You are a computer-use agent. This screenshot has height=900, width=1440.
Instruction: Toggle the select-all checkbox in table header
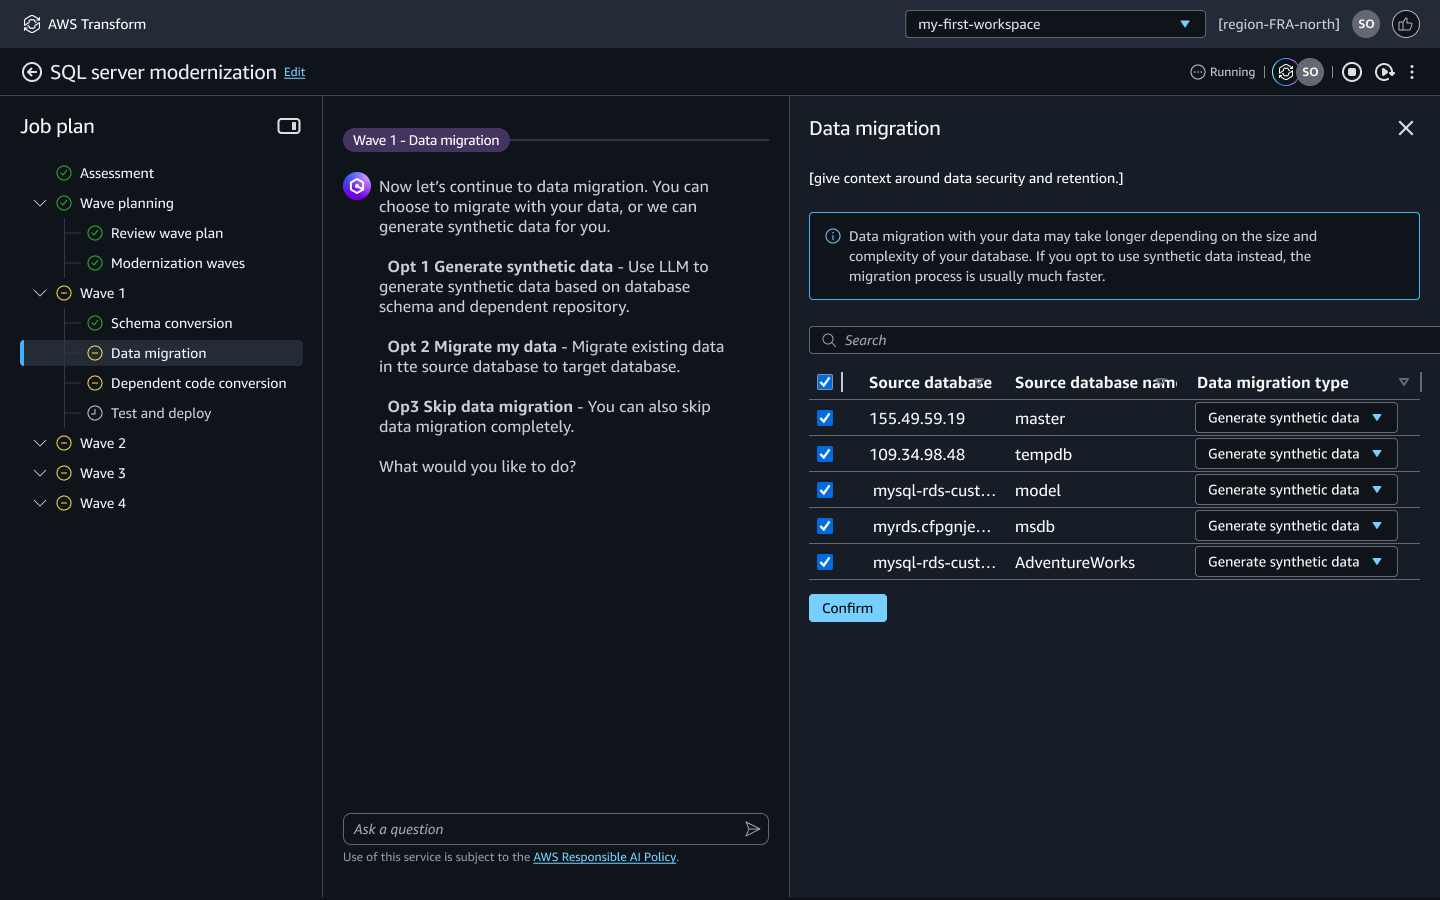[825, 382]
